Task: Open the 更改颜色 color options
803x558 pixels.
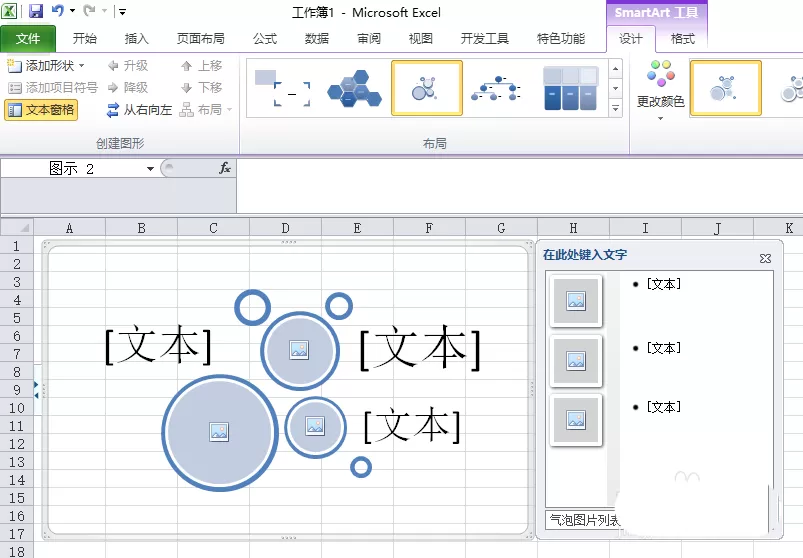Action: pos(661,90)
